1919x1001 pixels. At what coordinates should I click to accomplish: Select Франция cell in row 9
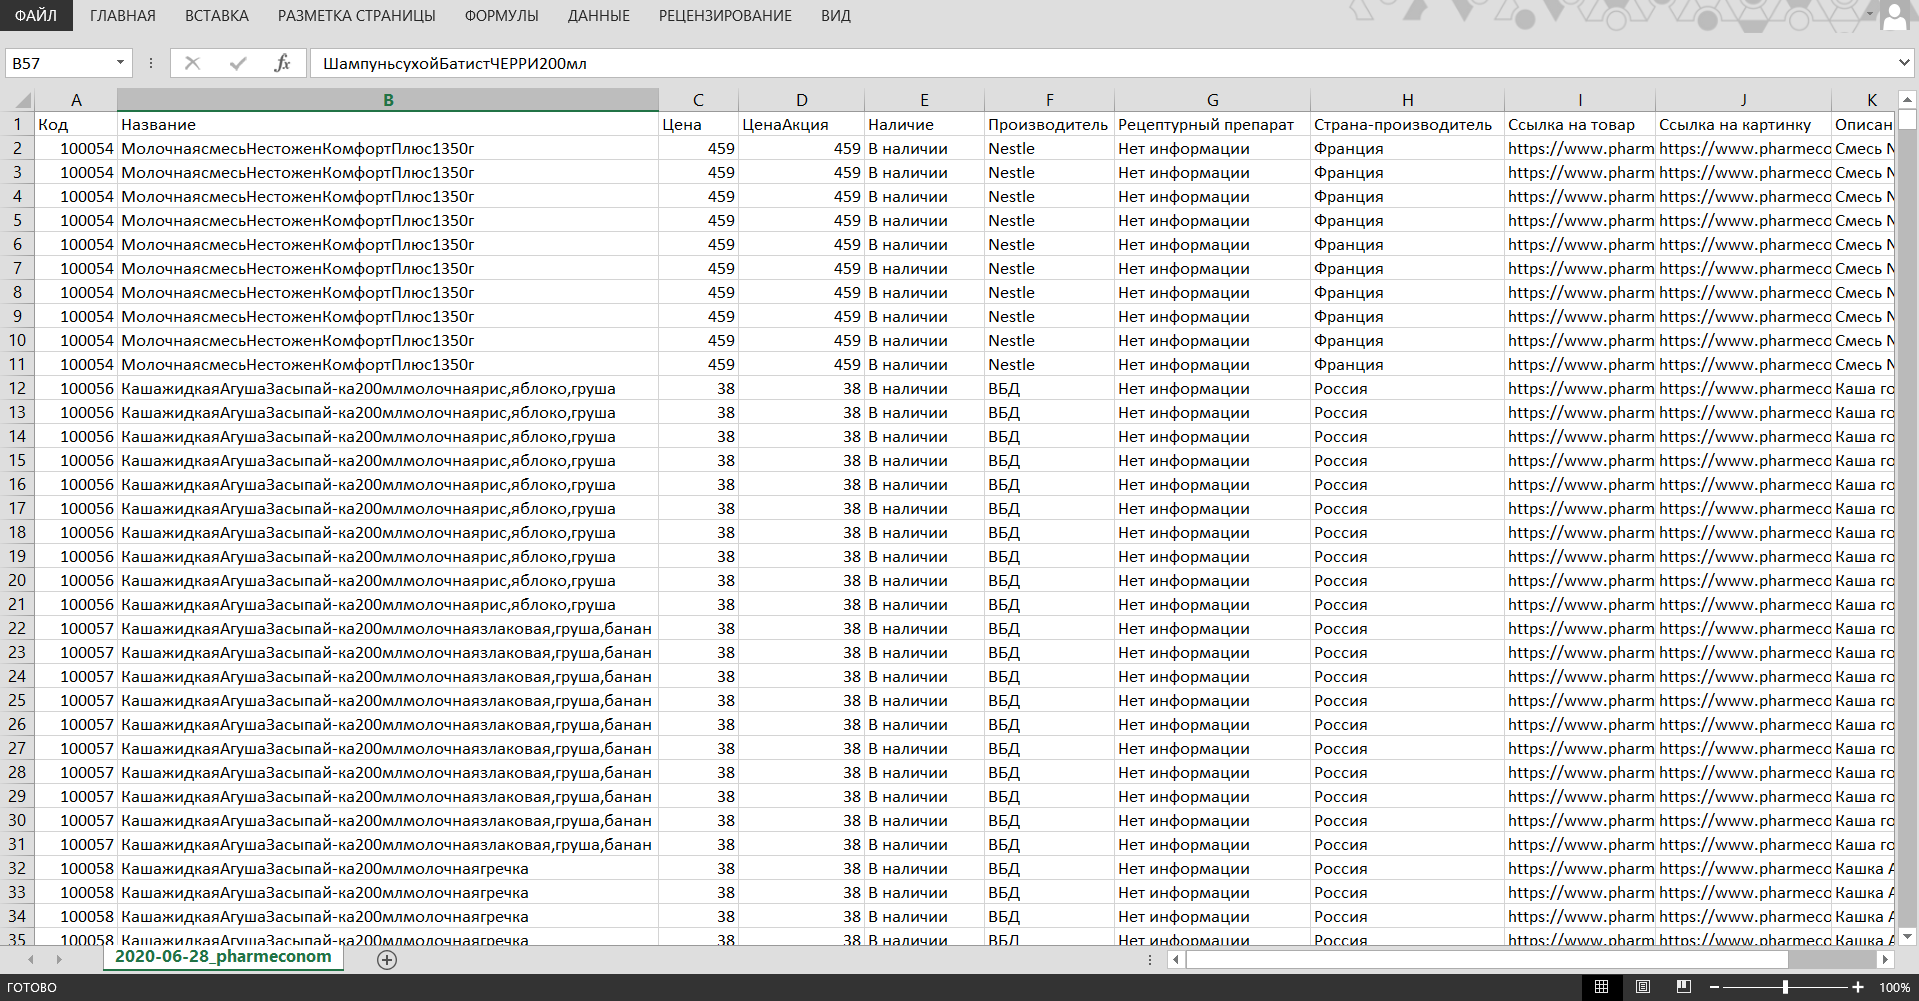coord(1407,316)
